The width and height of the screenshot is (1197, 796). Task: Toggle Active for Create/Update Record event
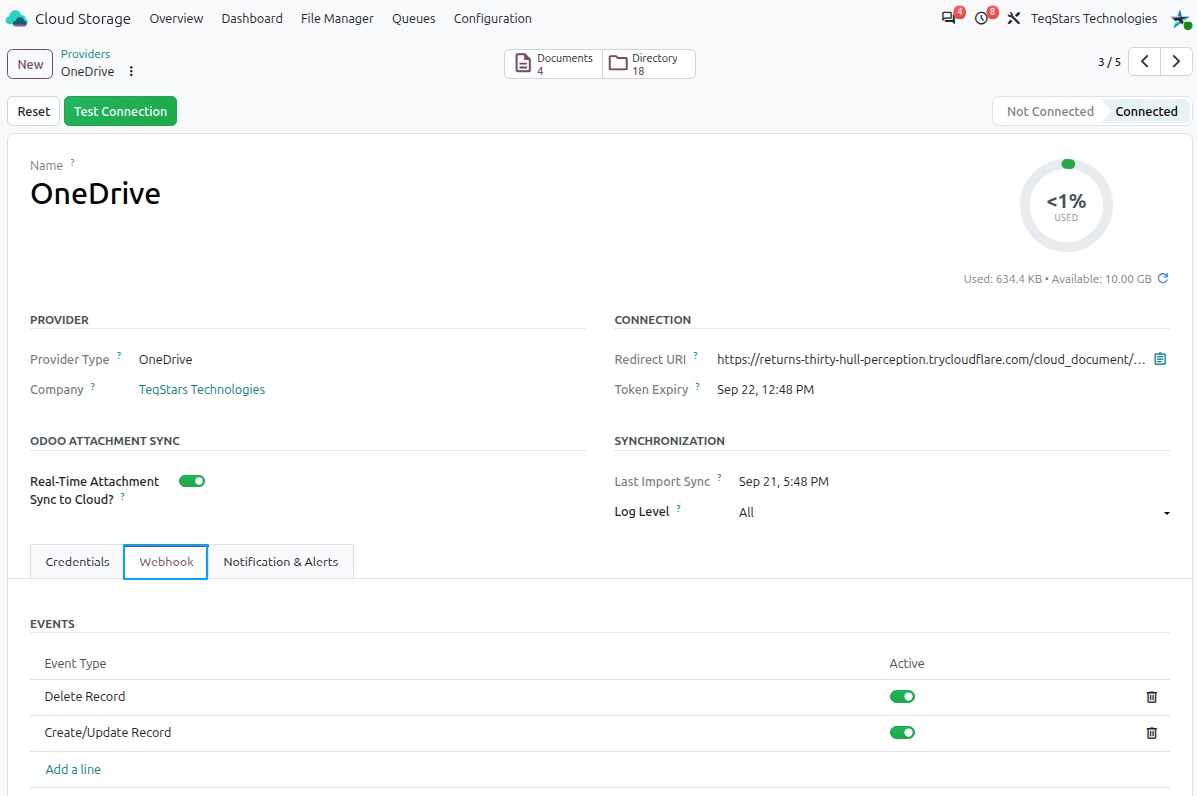(x=902, y=733)
